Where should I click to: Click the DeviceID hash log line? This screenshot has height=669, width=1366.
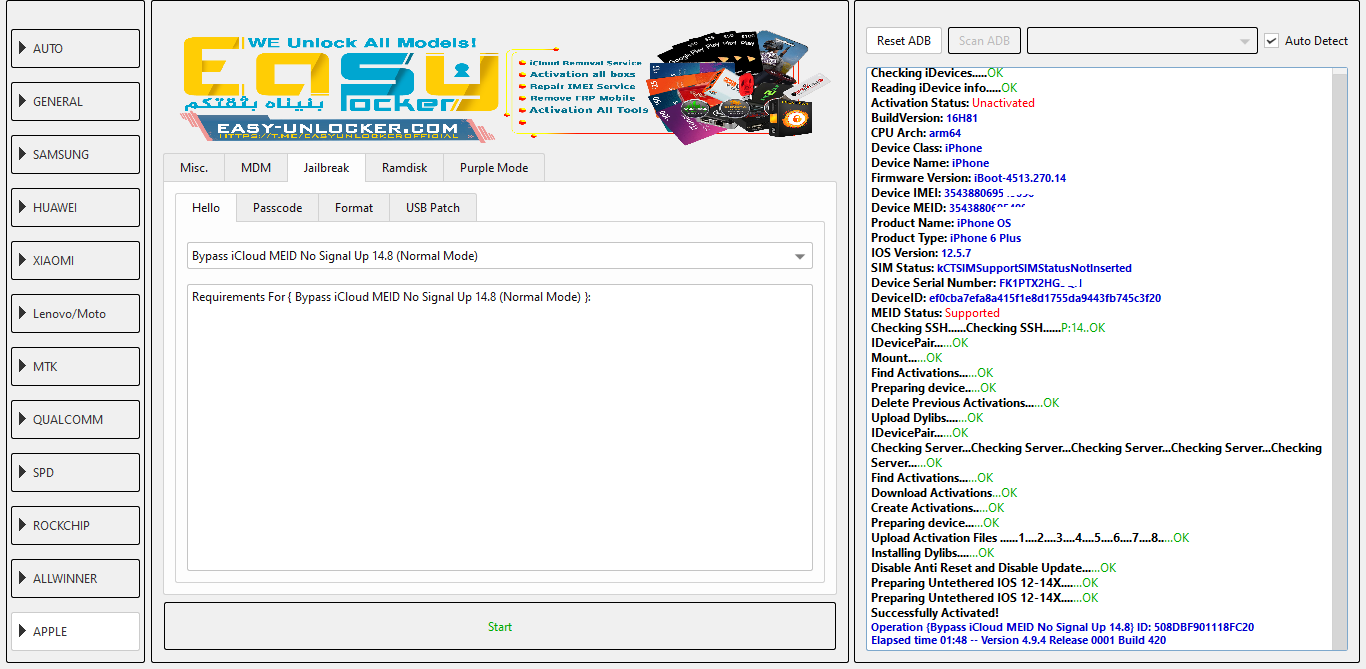coord(1016,298)
